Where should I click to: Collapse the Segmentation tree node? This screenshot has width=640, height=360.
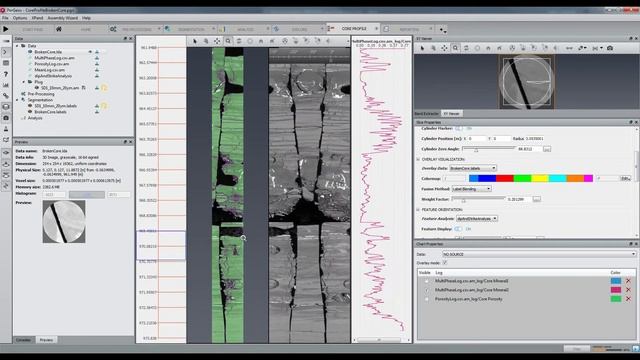click(17, 100)
